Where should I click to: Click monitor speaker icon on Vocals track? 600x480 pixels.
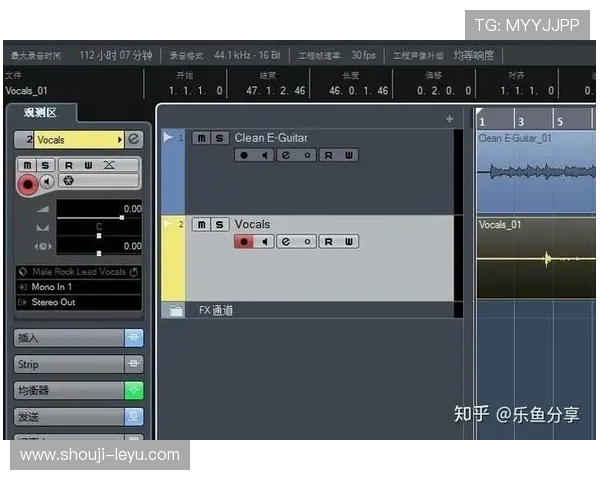[x=264, y=241]
